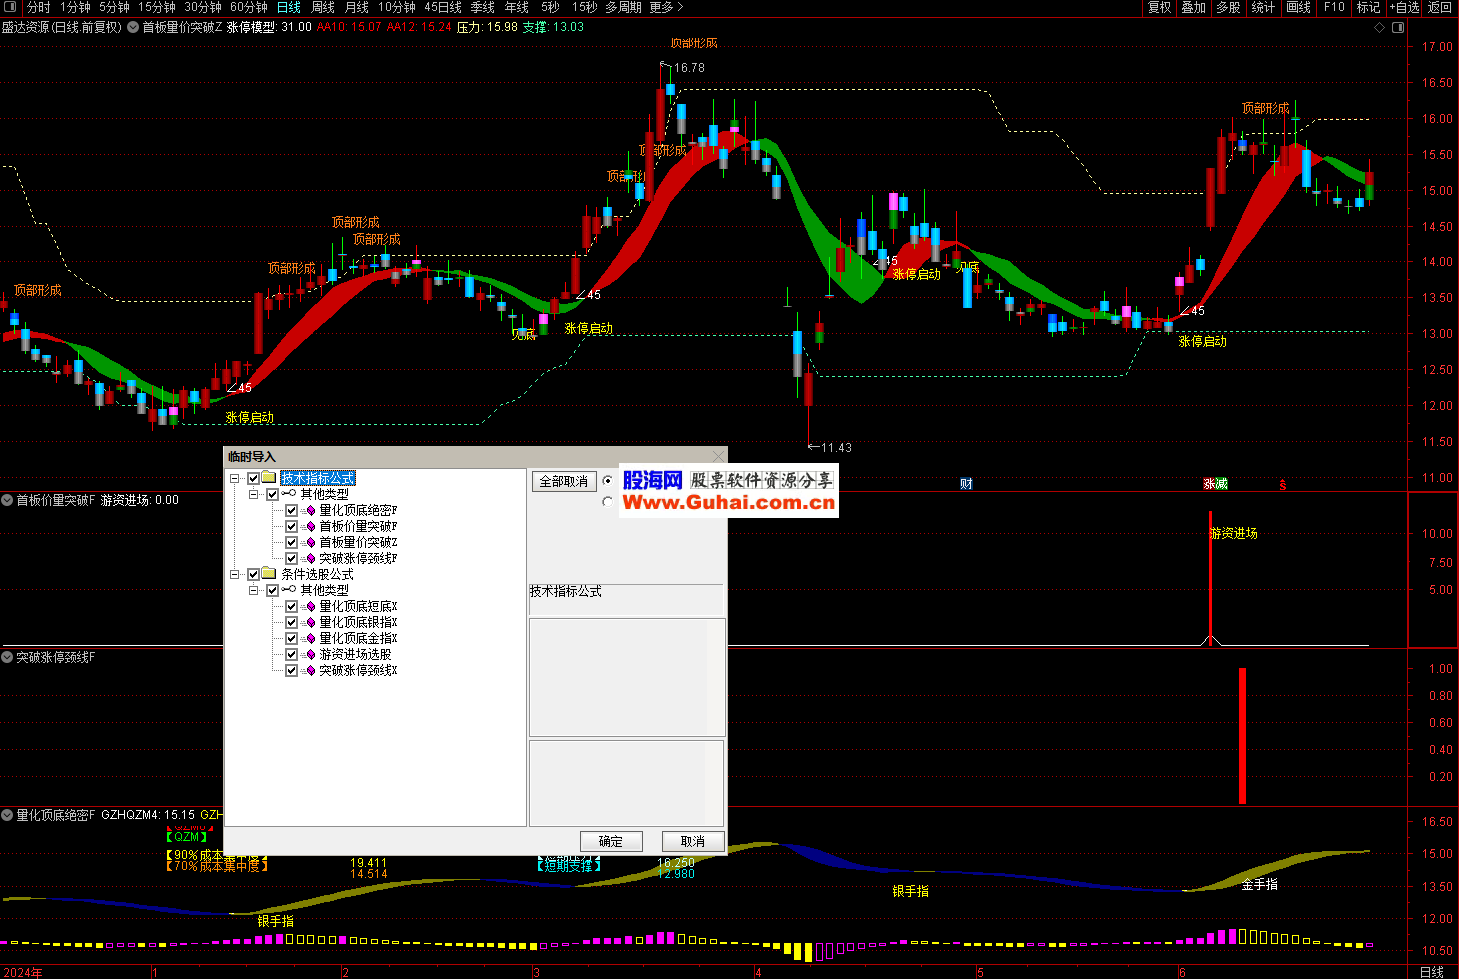Click the 全部取消 button
Screen dimensions: 1459x979
pyautogui.click(x=564, y=482)
